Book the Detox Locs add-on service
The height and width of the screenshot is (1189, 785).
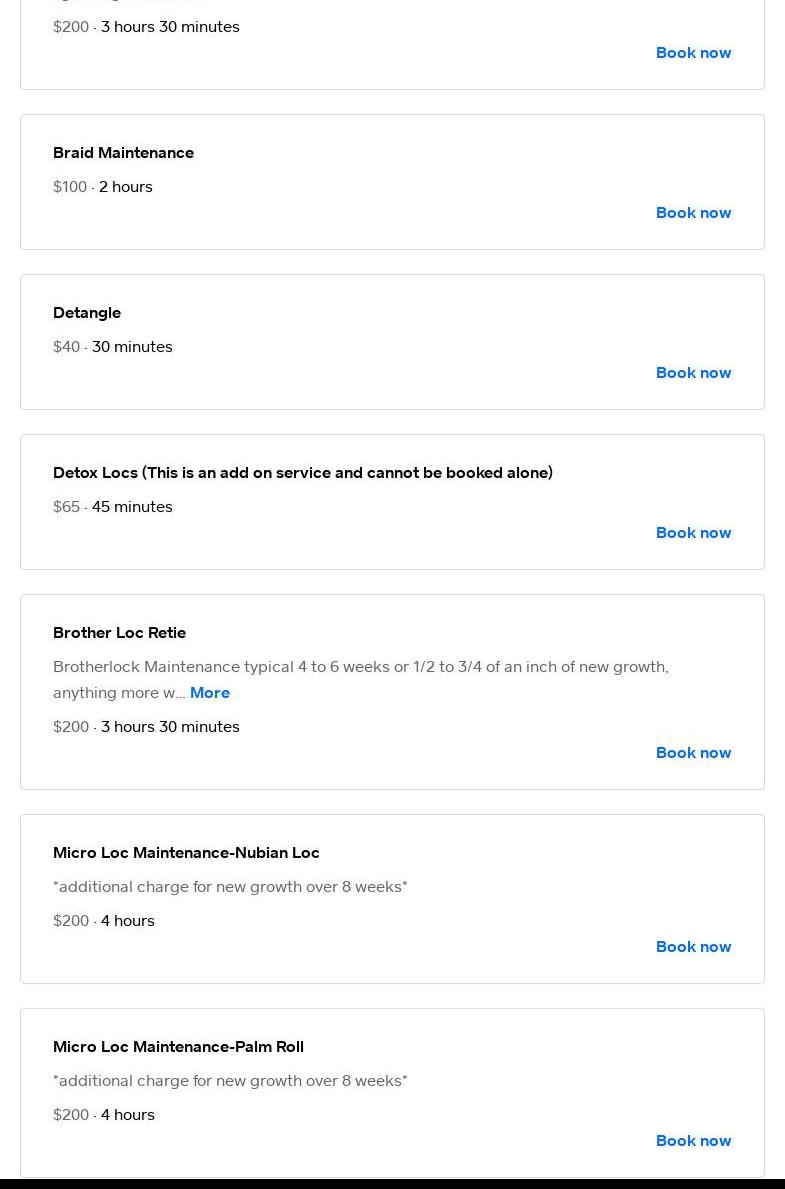pos(693,532)
